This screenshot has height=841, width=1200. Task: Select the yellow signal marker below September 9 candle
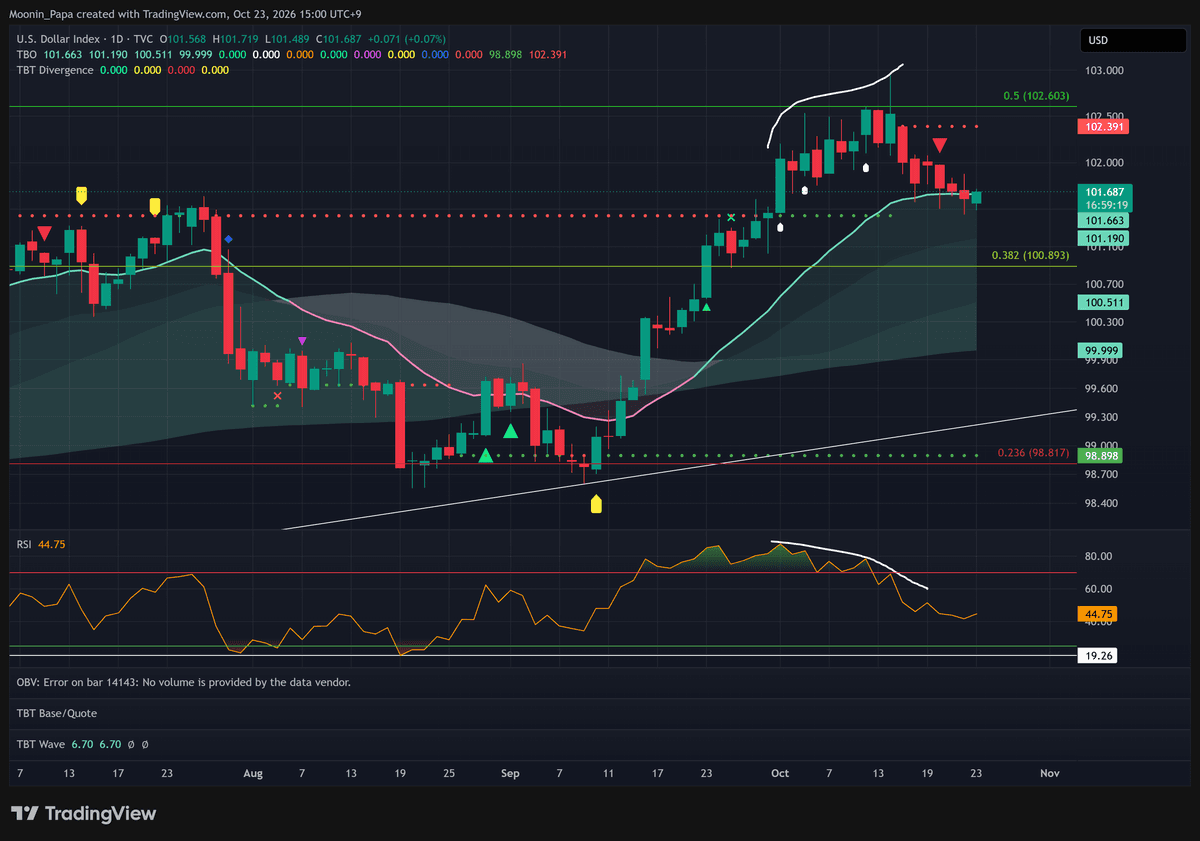[596, 503]
